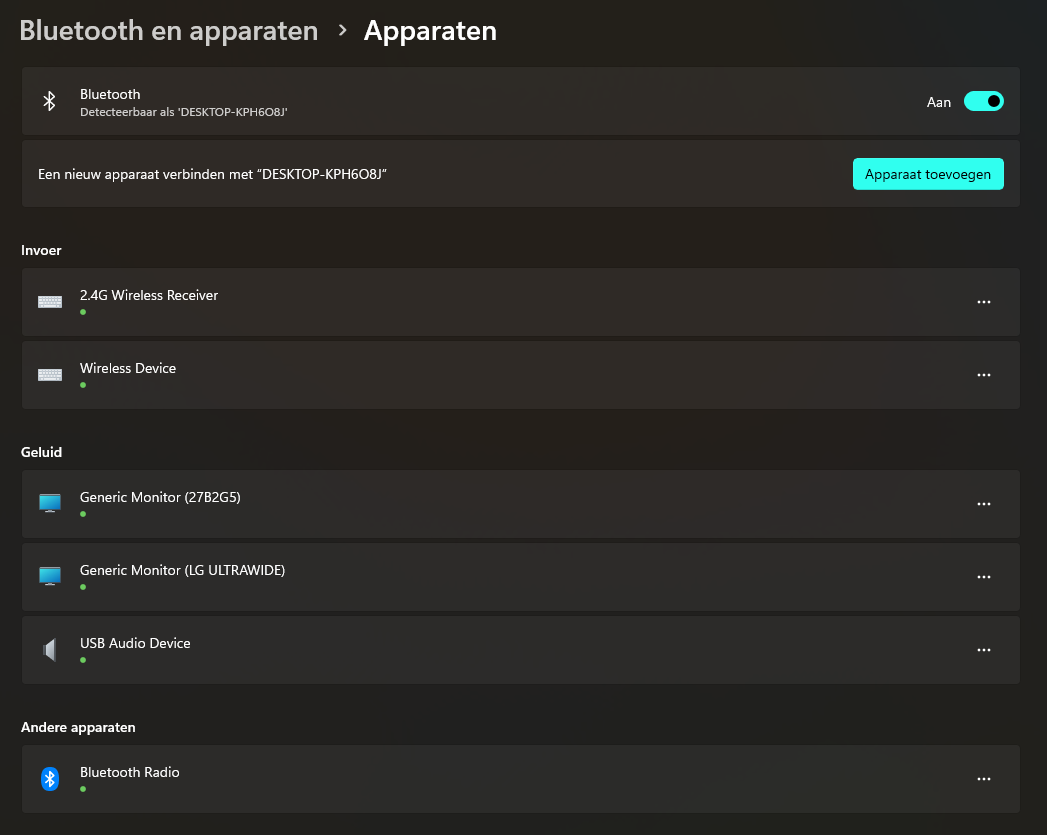This screenshot has height=835, width=1047.
Task: Click the monitor icon for LG ULTRAWIDE
Action: (50, 576)
